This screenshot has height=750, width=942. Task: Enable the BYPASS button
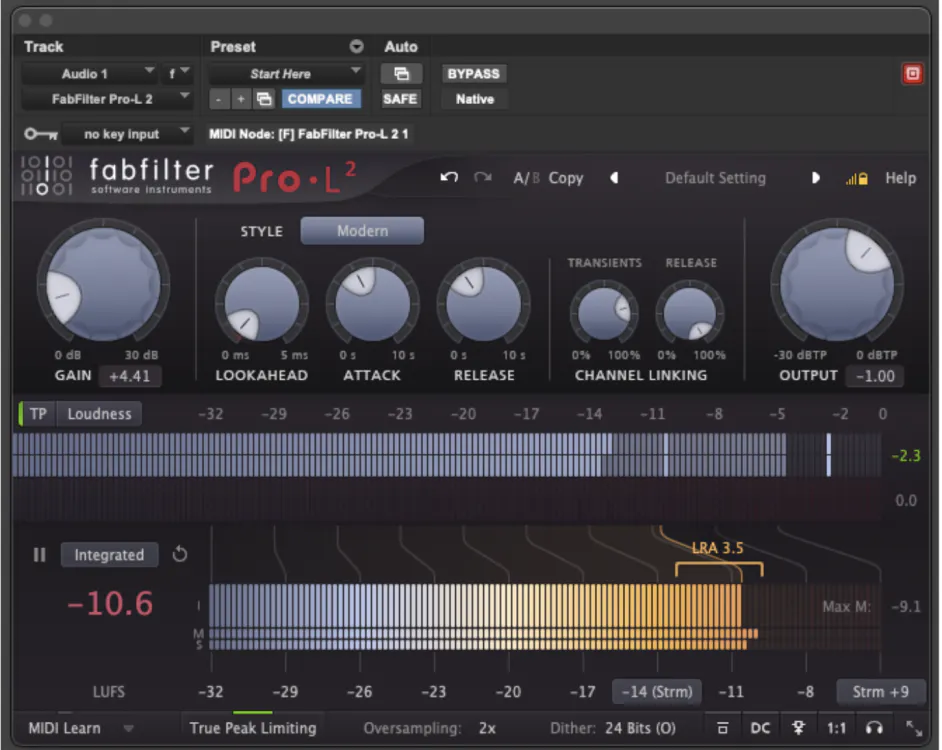click(472, 73)
